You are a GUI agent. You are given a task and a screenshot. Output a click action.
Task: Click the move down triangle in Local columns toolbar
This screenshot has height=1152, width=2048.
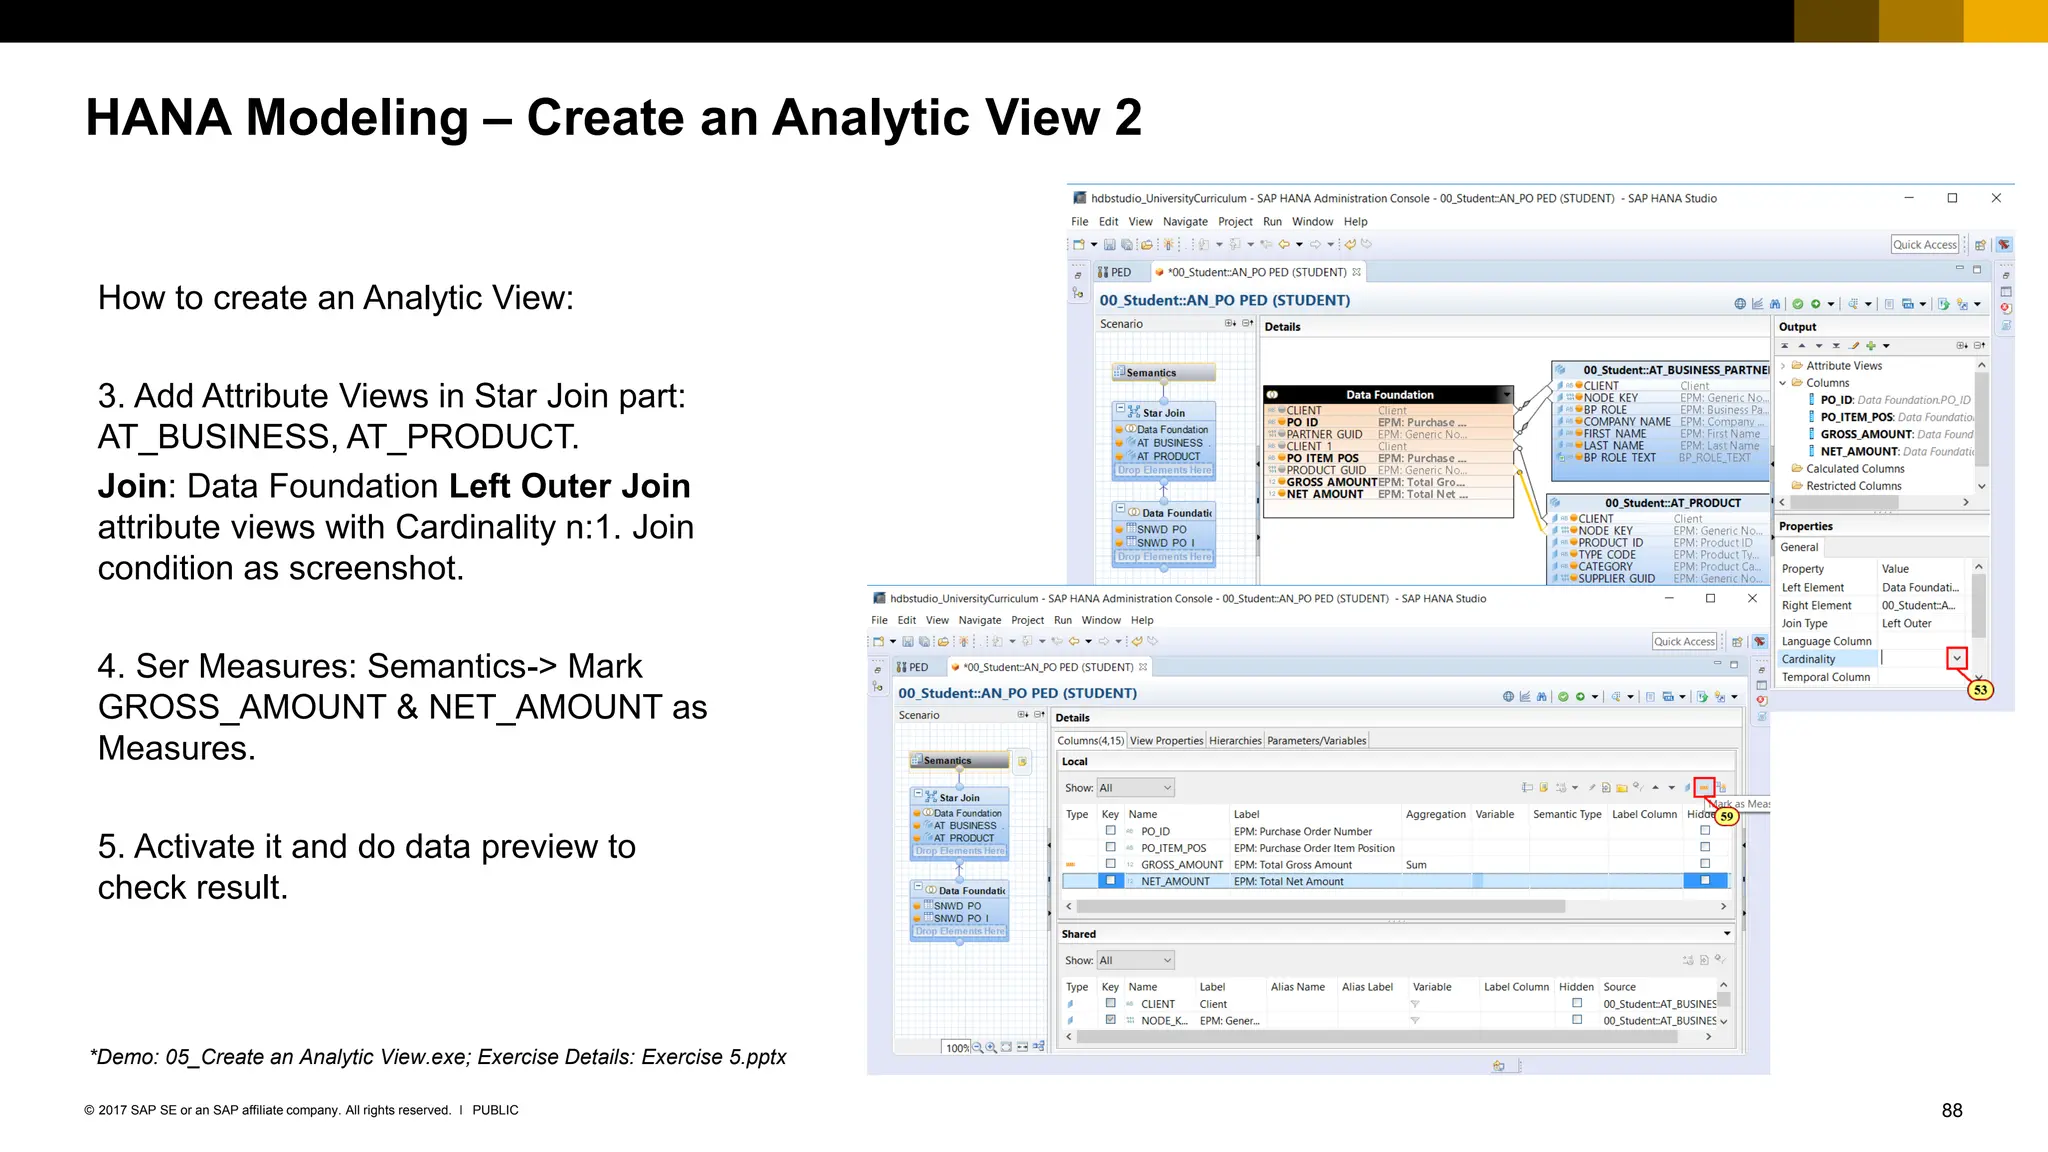click(1671, 788)
